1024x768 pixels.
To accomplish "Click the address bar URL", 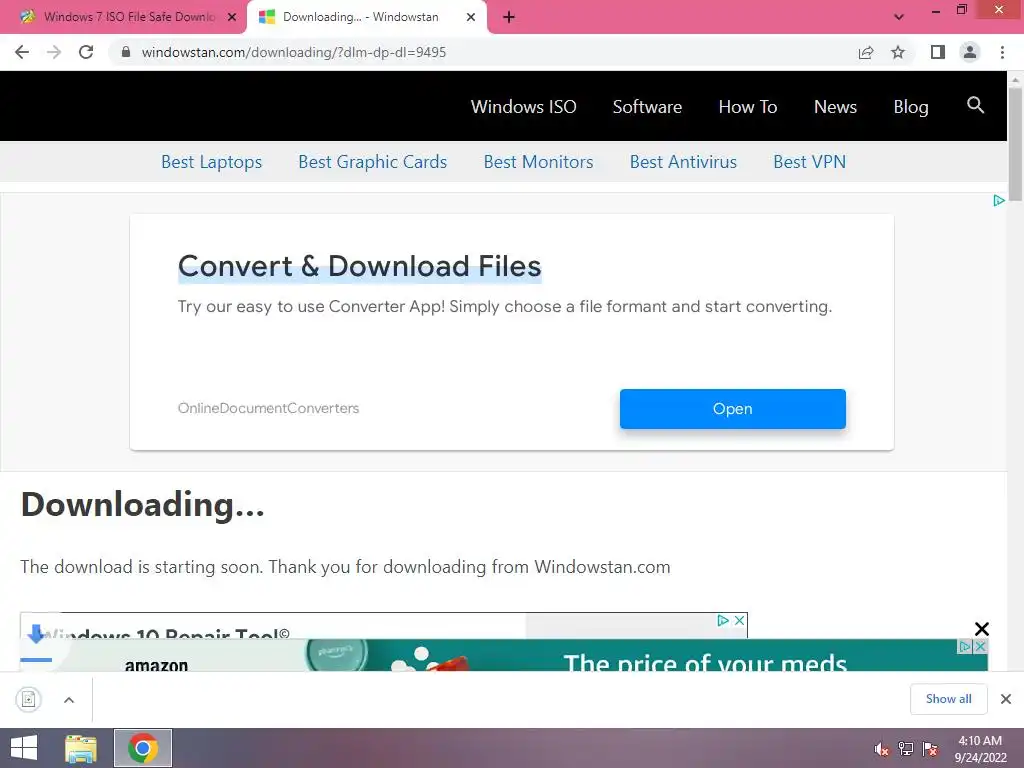I will [x=294, y=52].
